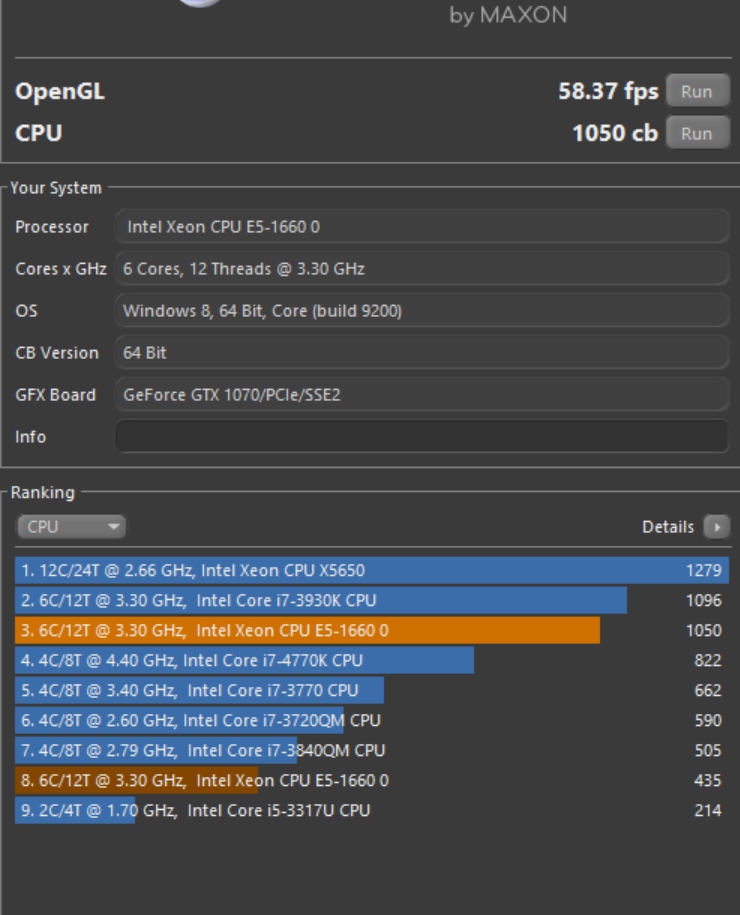The image size is (740, 915).
Task: Click into the empty Info field
Action: coord(421,437)
